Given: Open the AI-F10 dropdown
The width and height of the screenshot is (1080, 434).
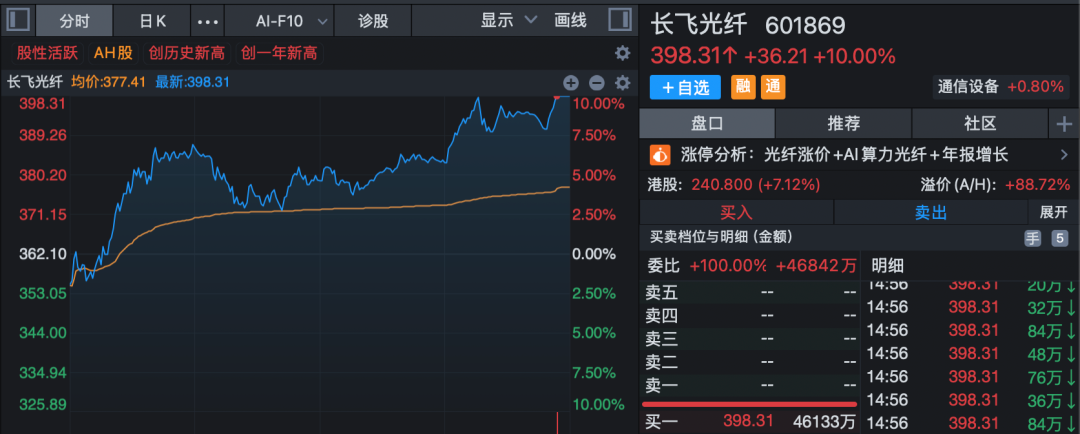Looking at the screenshot, I should pyautogui.click(x=291, y=20).
